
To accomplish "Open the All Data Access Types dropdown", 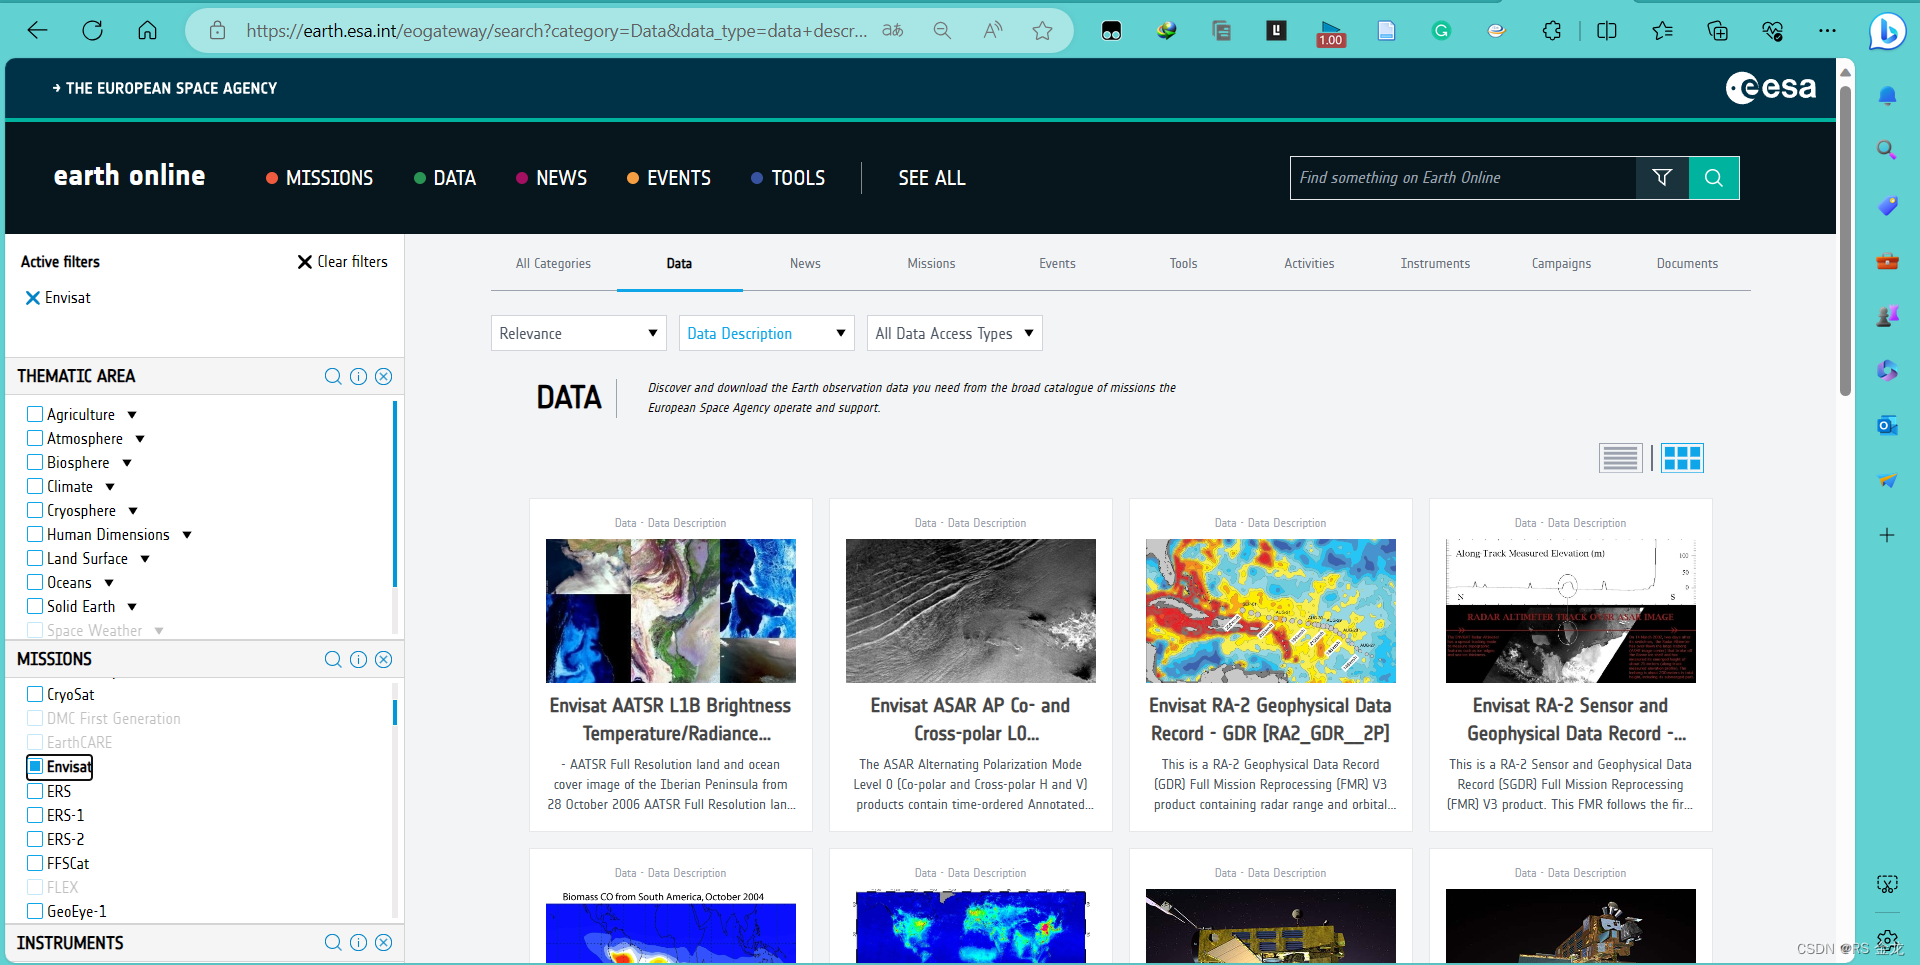I will pyautogui.click(x=954, y=333).
